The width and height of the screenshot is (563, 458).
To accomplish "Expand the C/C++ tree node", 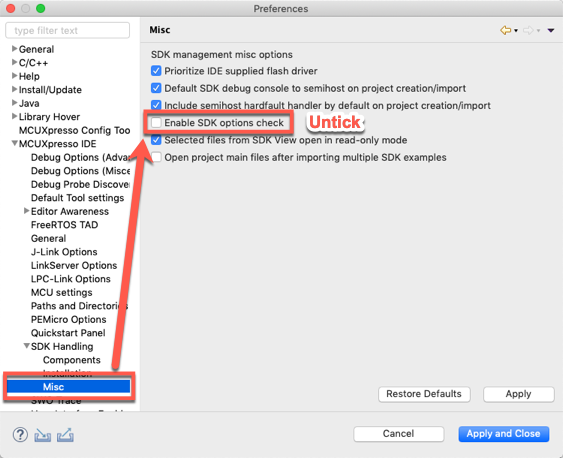I will tap(14, 62).
